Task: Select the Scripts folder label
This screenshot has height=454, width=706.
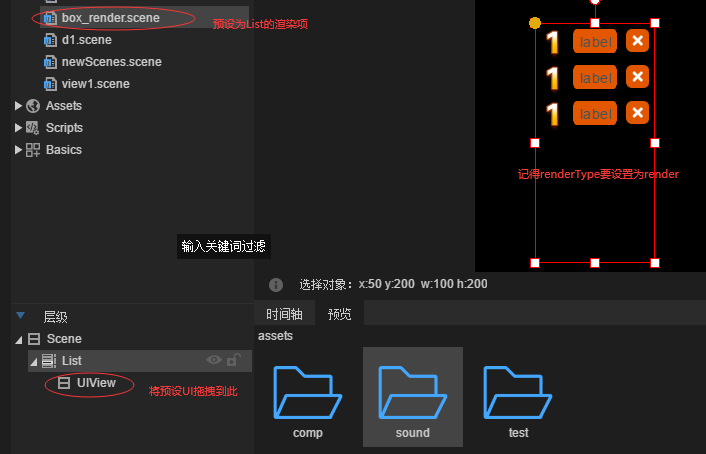Action: (64, 128)
